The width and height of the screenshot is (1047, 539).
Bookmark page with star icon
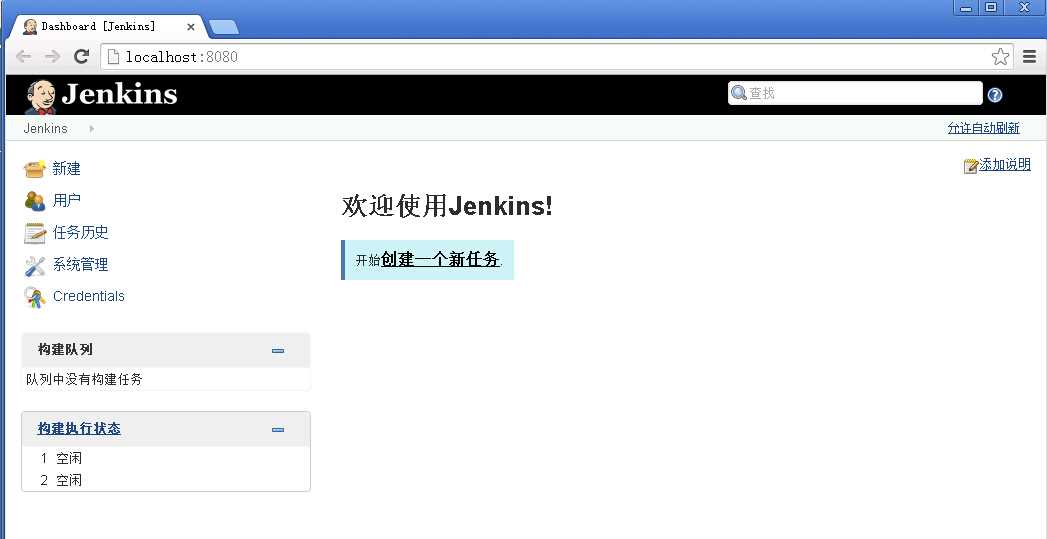[x=1000, y=57]
